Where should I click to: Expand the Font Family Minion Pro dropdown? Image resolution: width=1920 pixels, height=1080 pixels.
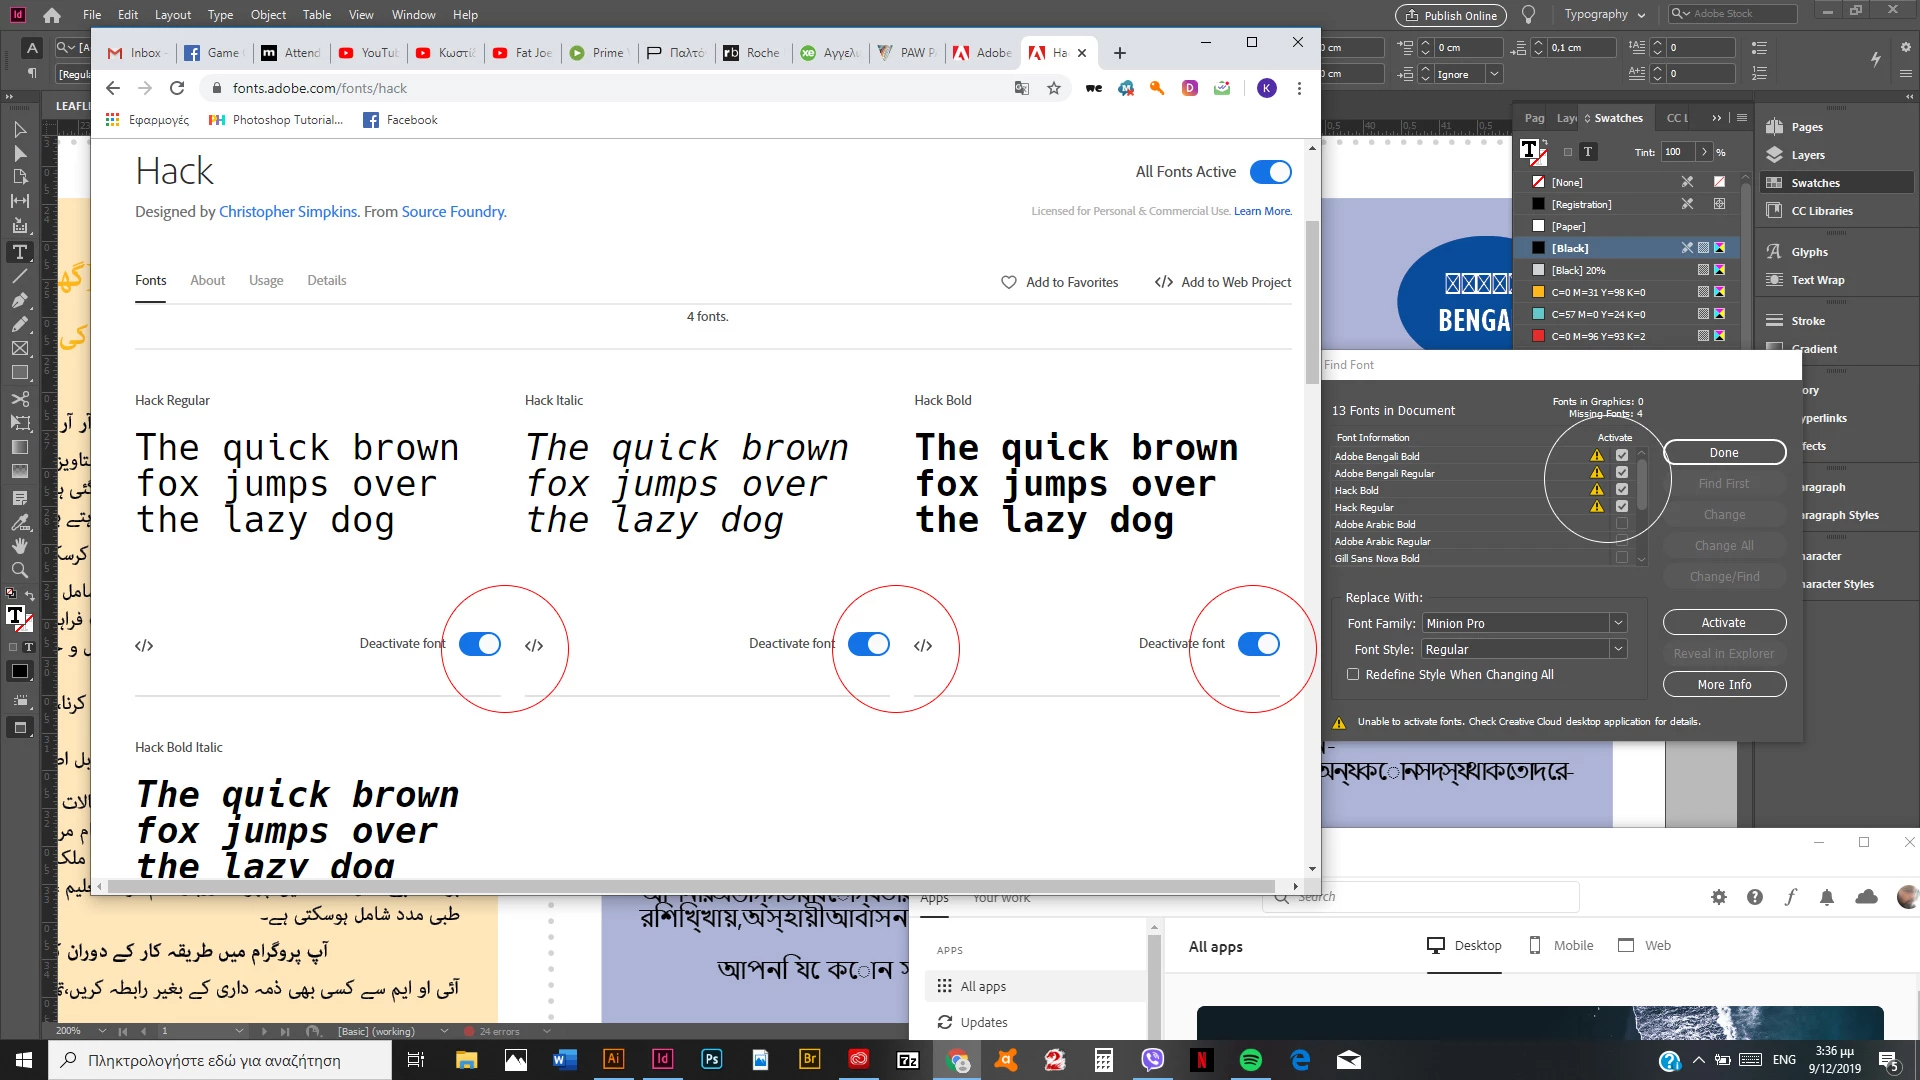[x=1617, y=623]
